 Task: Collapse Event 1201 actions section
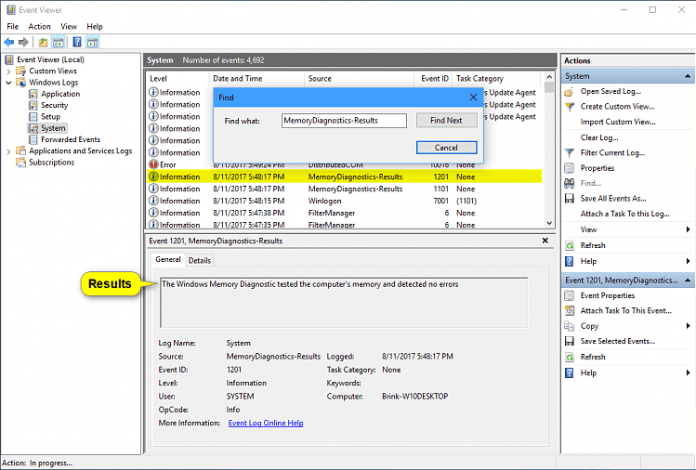[688, 280]
